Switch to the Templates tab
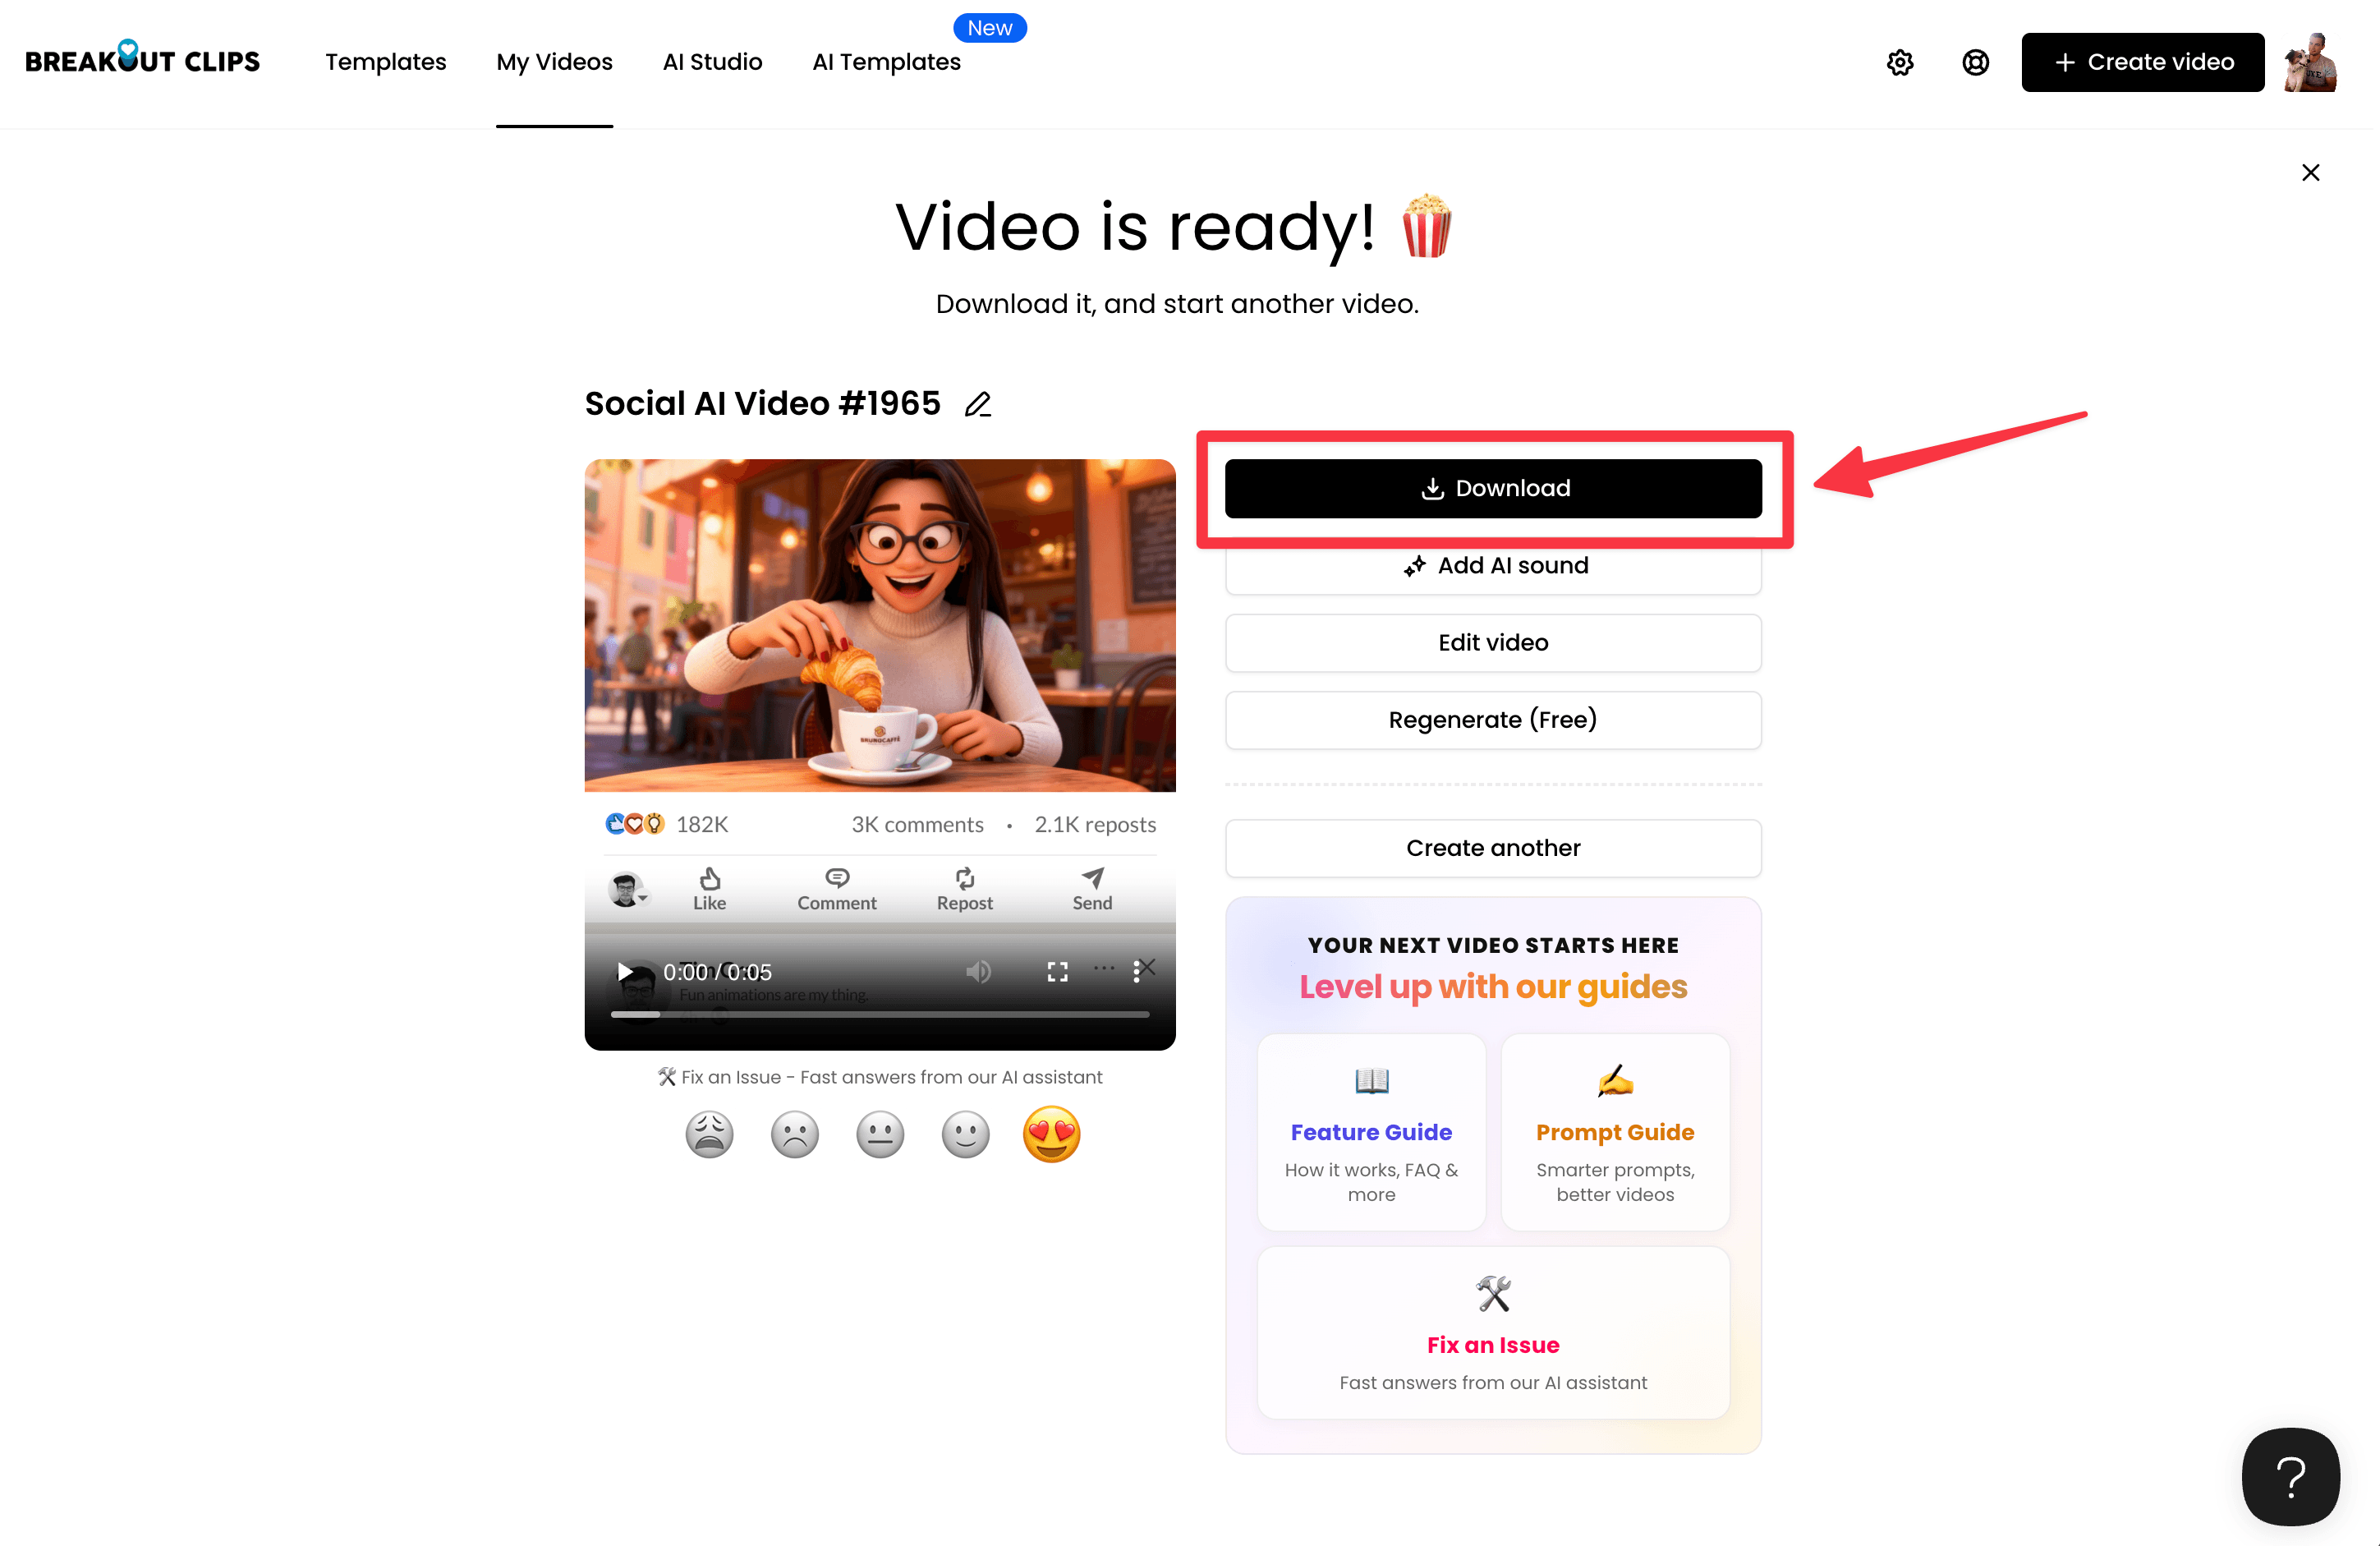This screenshot has height=1546, width=2380. click(385, 62)
